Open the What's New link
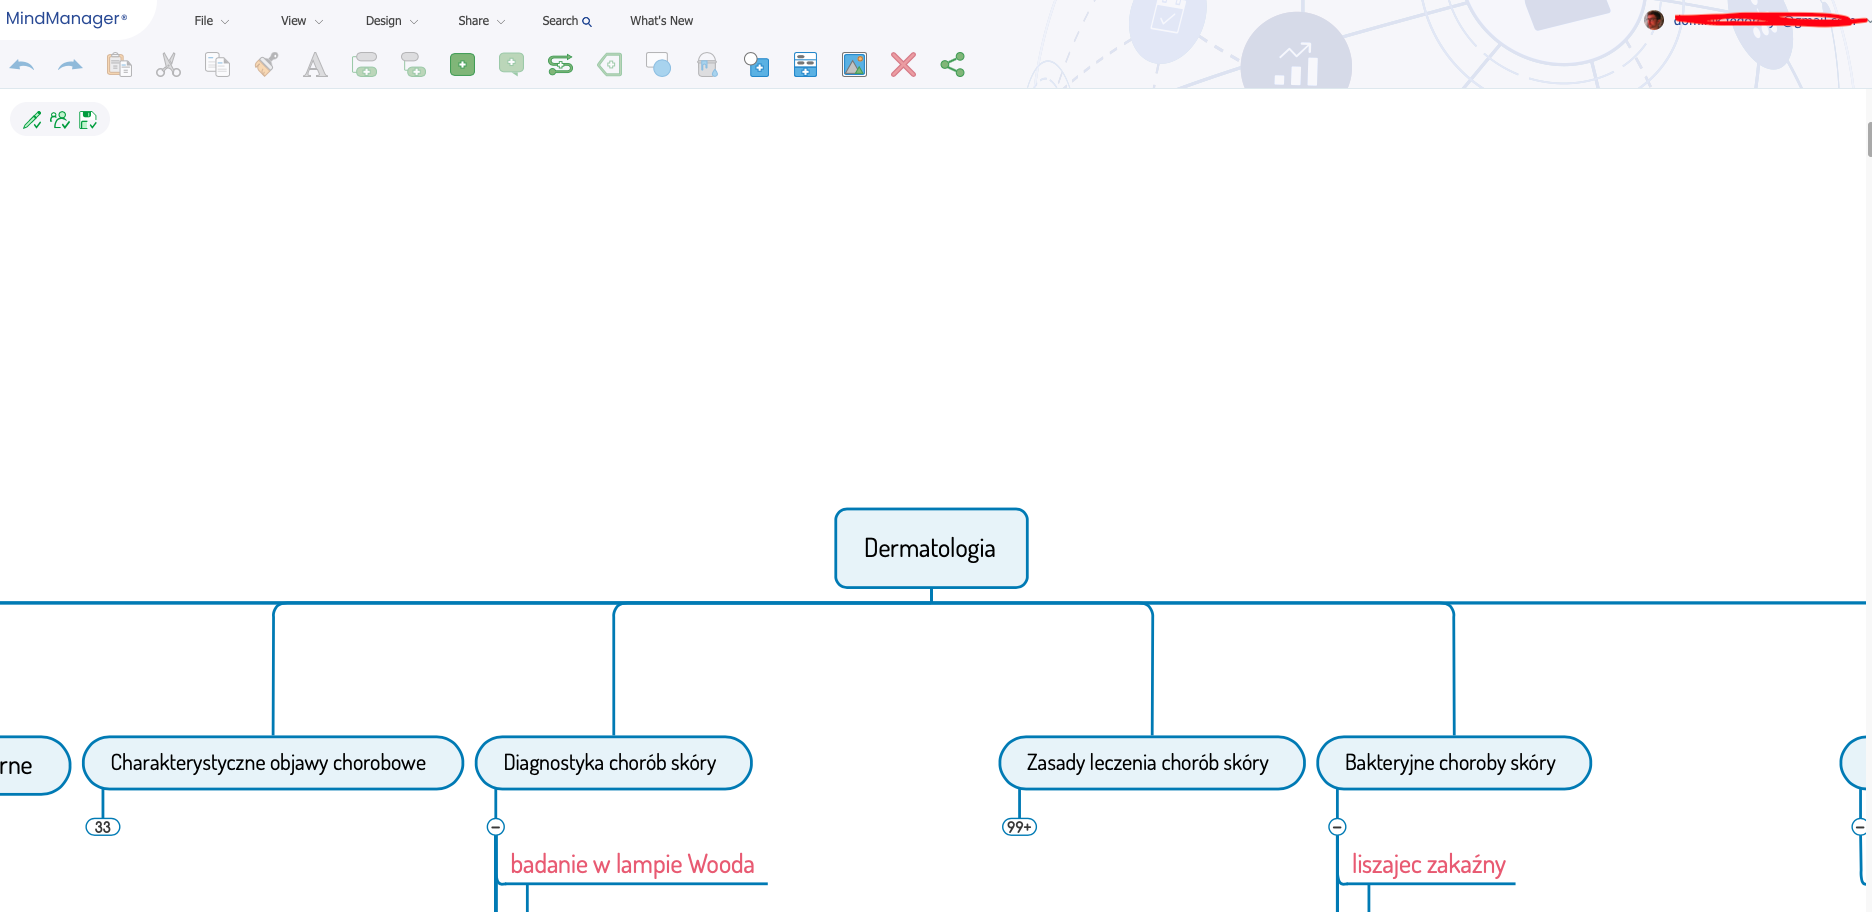Screen dimensions: 1872x912 (661, 21)
